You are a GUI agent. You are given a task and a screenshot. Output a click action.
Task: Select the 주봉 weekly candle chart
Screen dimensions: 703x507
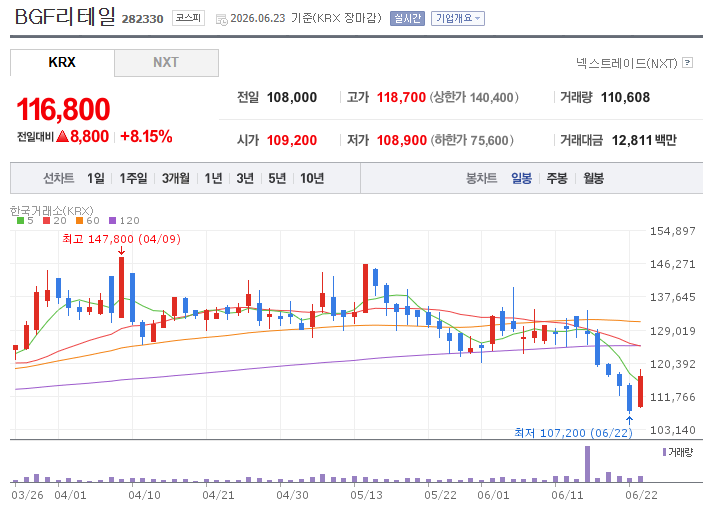click(557, 178)
